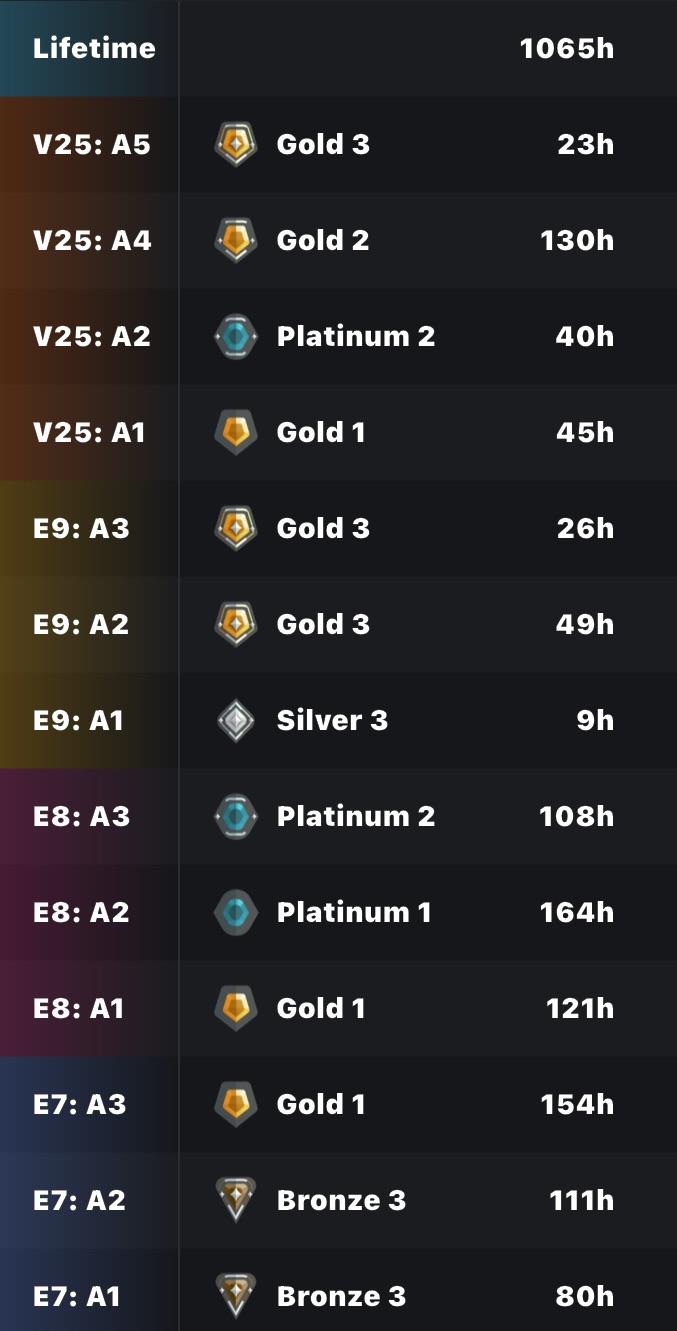Select the Lifetime row label
Image resolution: width=677 pixels, height=1331 pixels.
94,48
